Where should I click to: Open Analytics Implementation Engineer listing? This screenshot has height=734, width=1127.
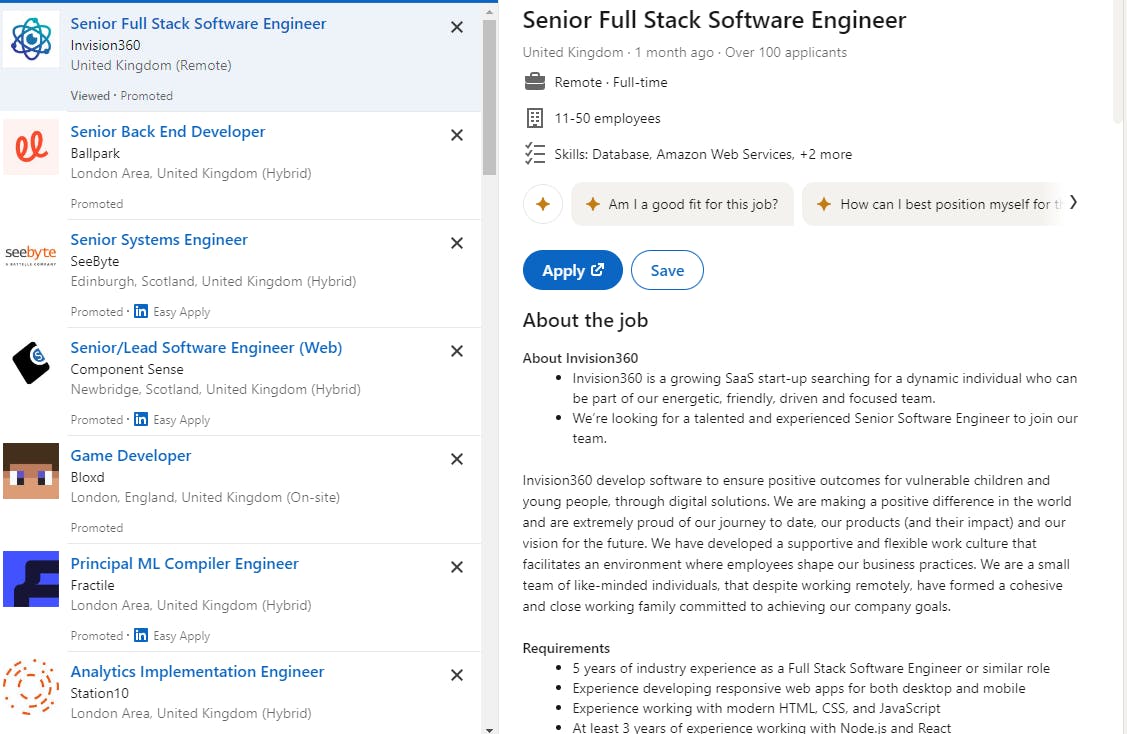[x=198, y=671]
